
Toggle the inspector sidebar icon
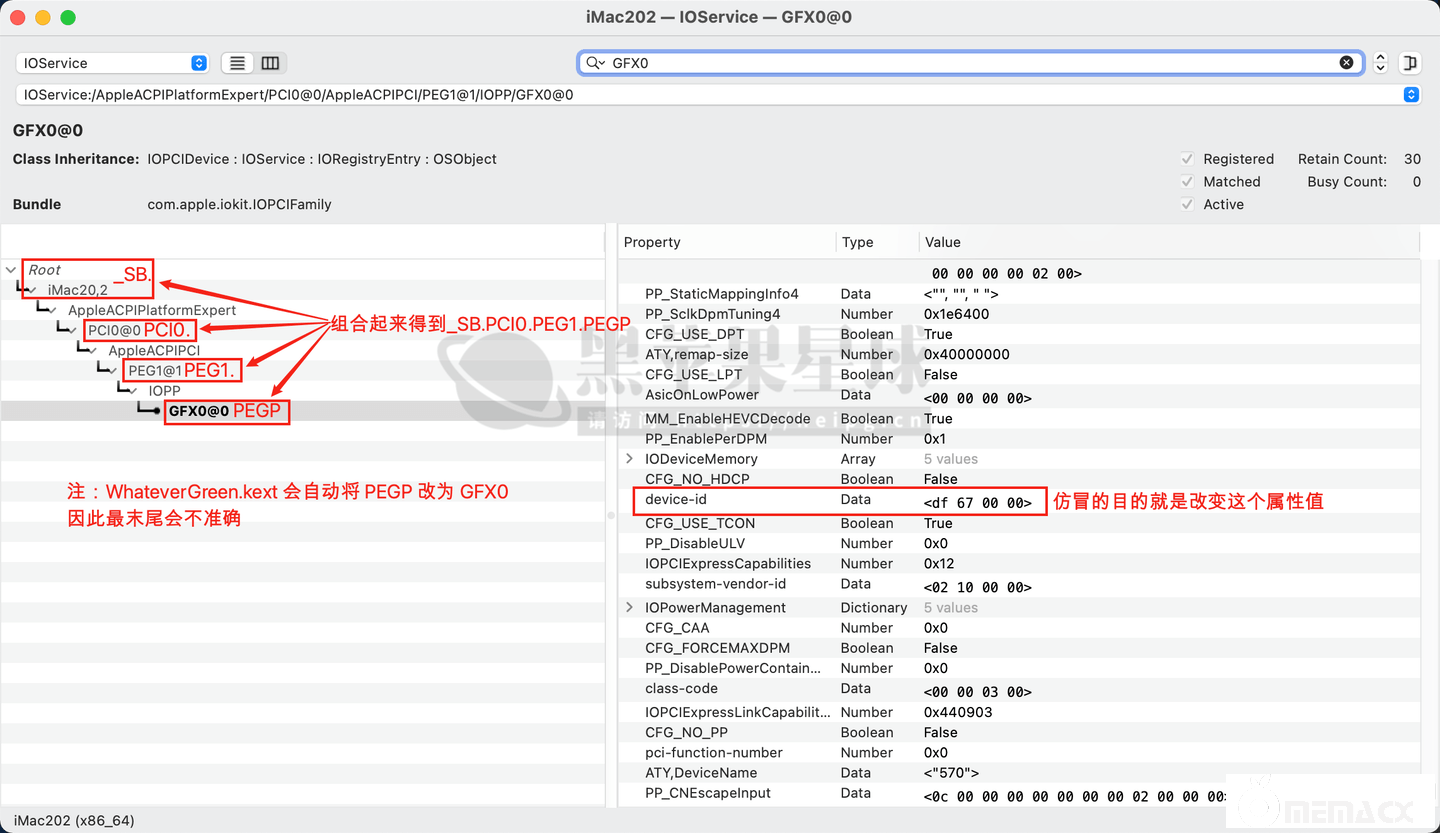coord(1410,63)
